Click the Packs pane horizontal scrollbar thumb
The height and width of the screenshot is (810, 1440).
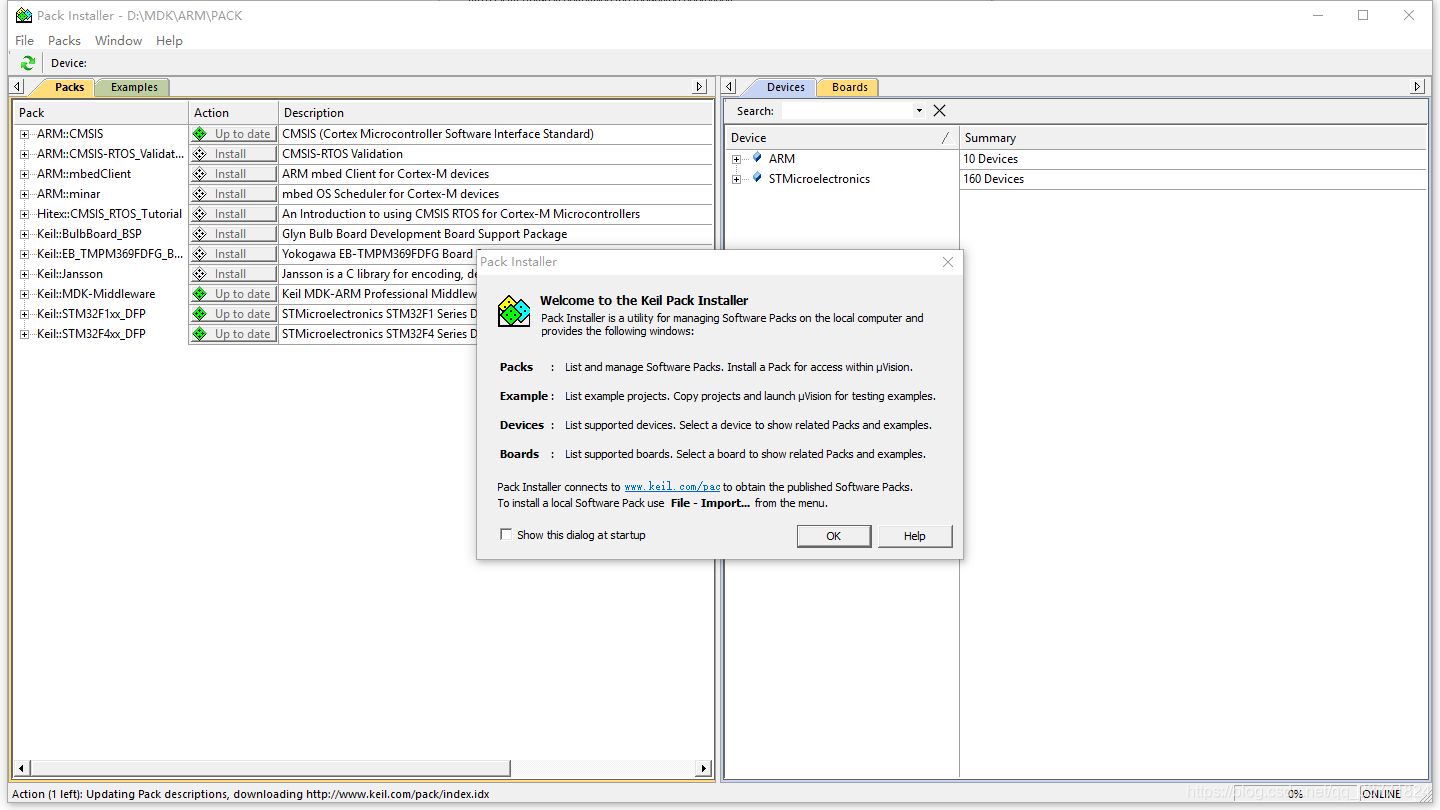click(269, 768)
